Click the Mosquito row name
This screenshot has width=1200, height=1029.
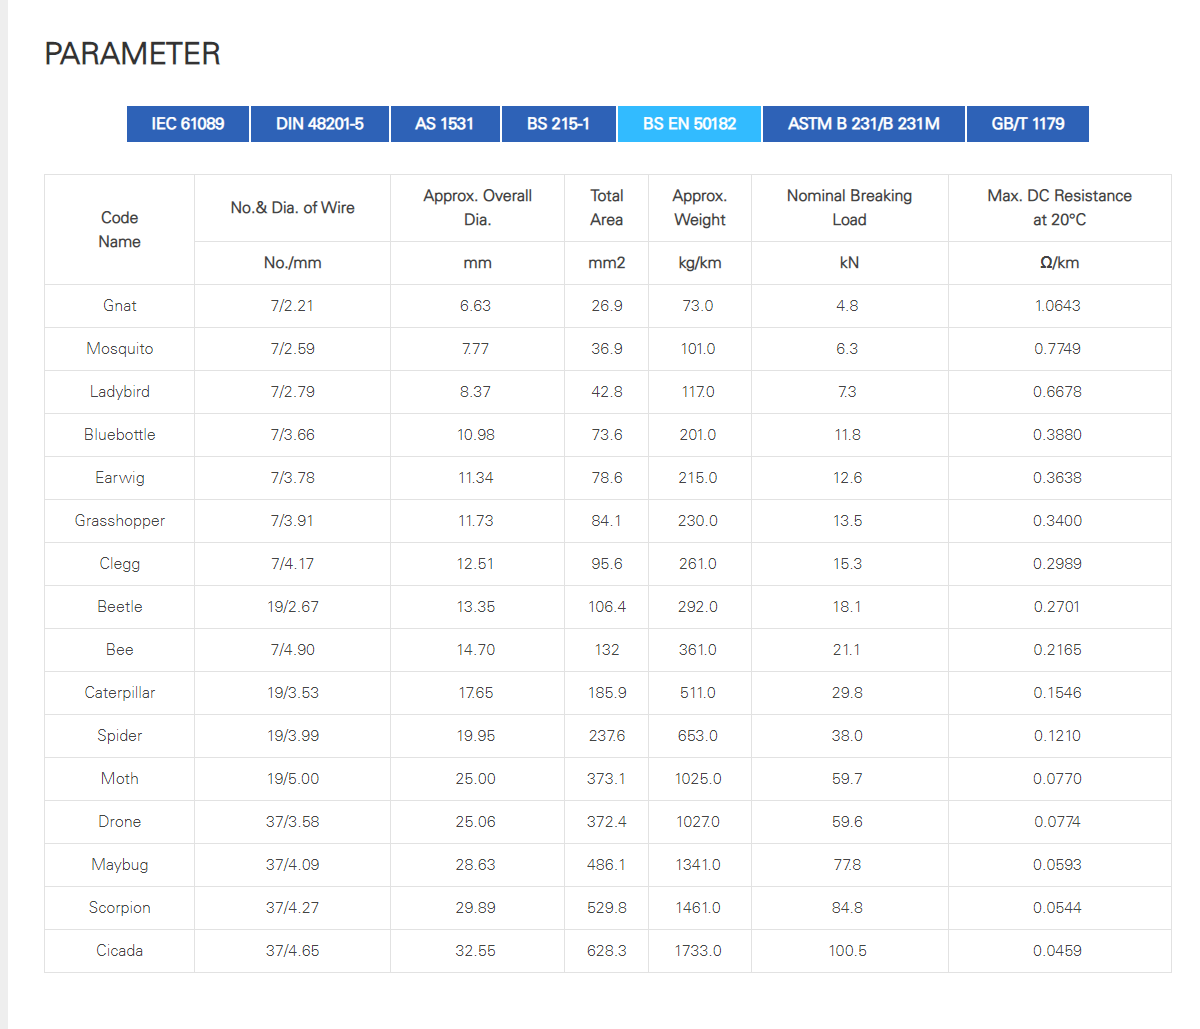point(120,349)
